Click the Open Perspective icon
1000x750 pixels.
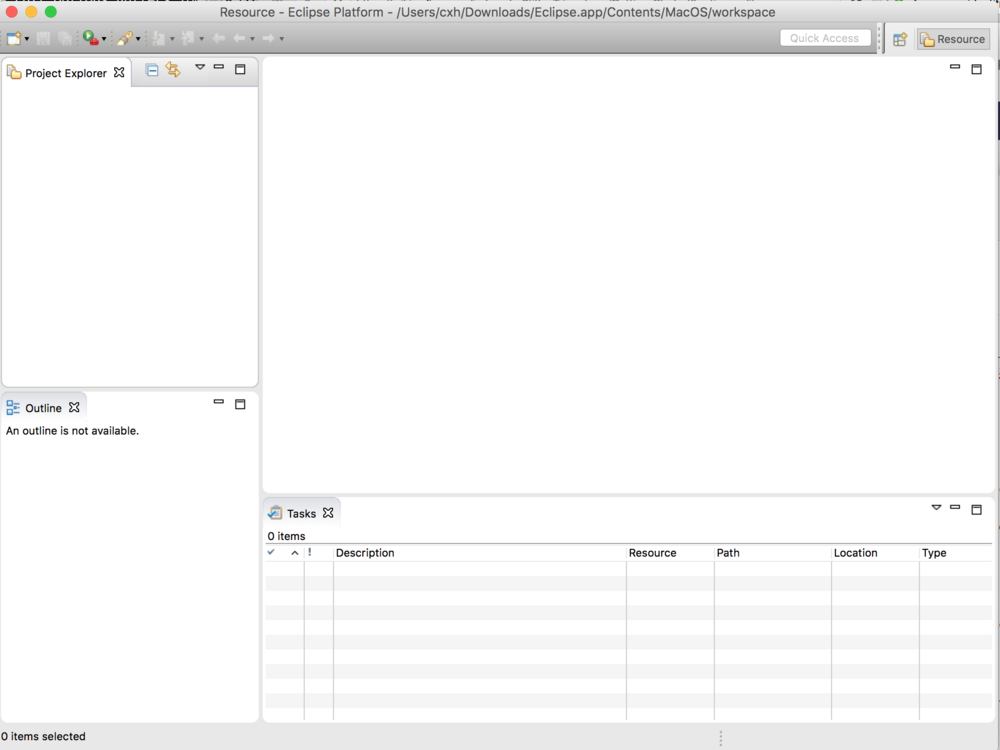pos(899,38)
